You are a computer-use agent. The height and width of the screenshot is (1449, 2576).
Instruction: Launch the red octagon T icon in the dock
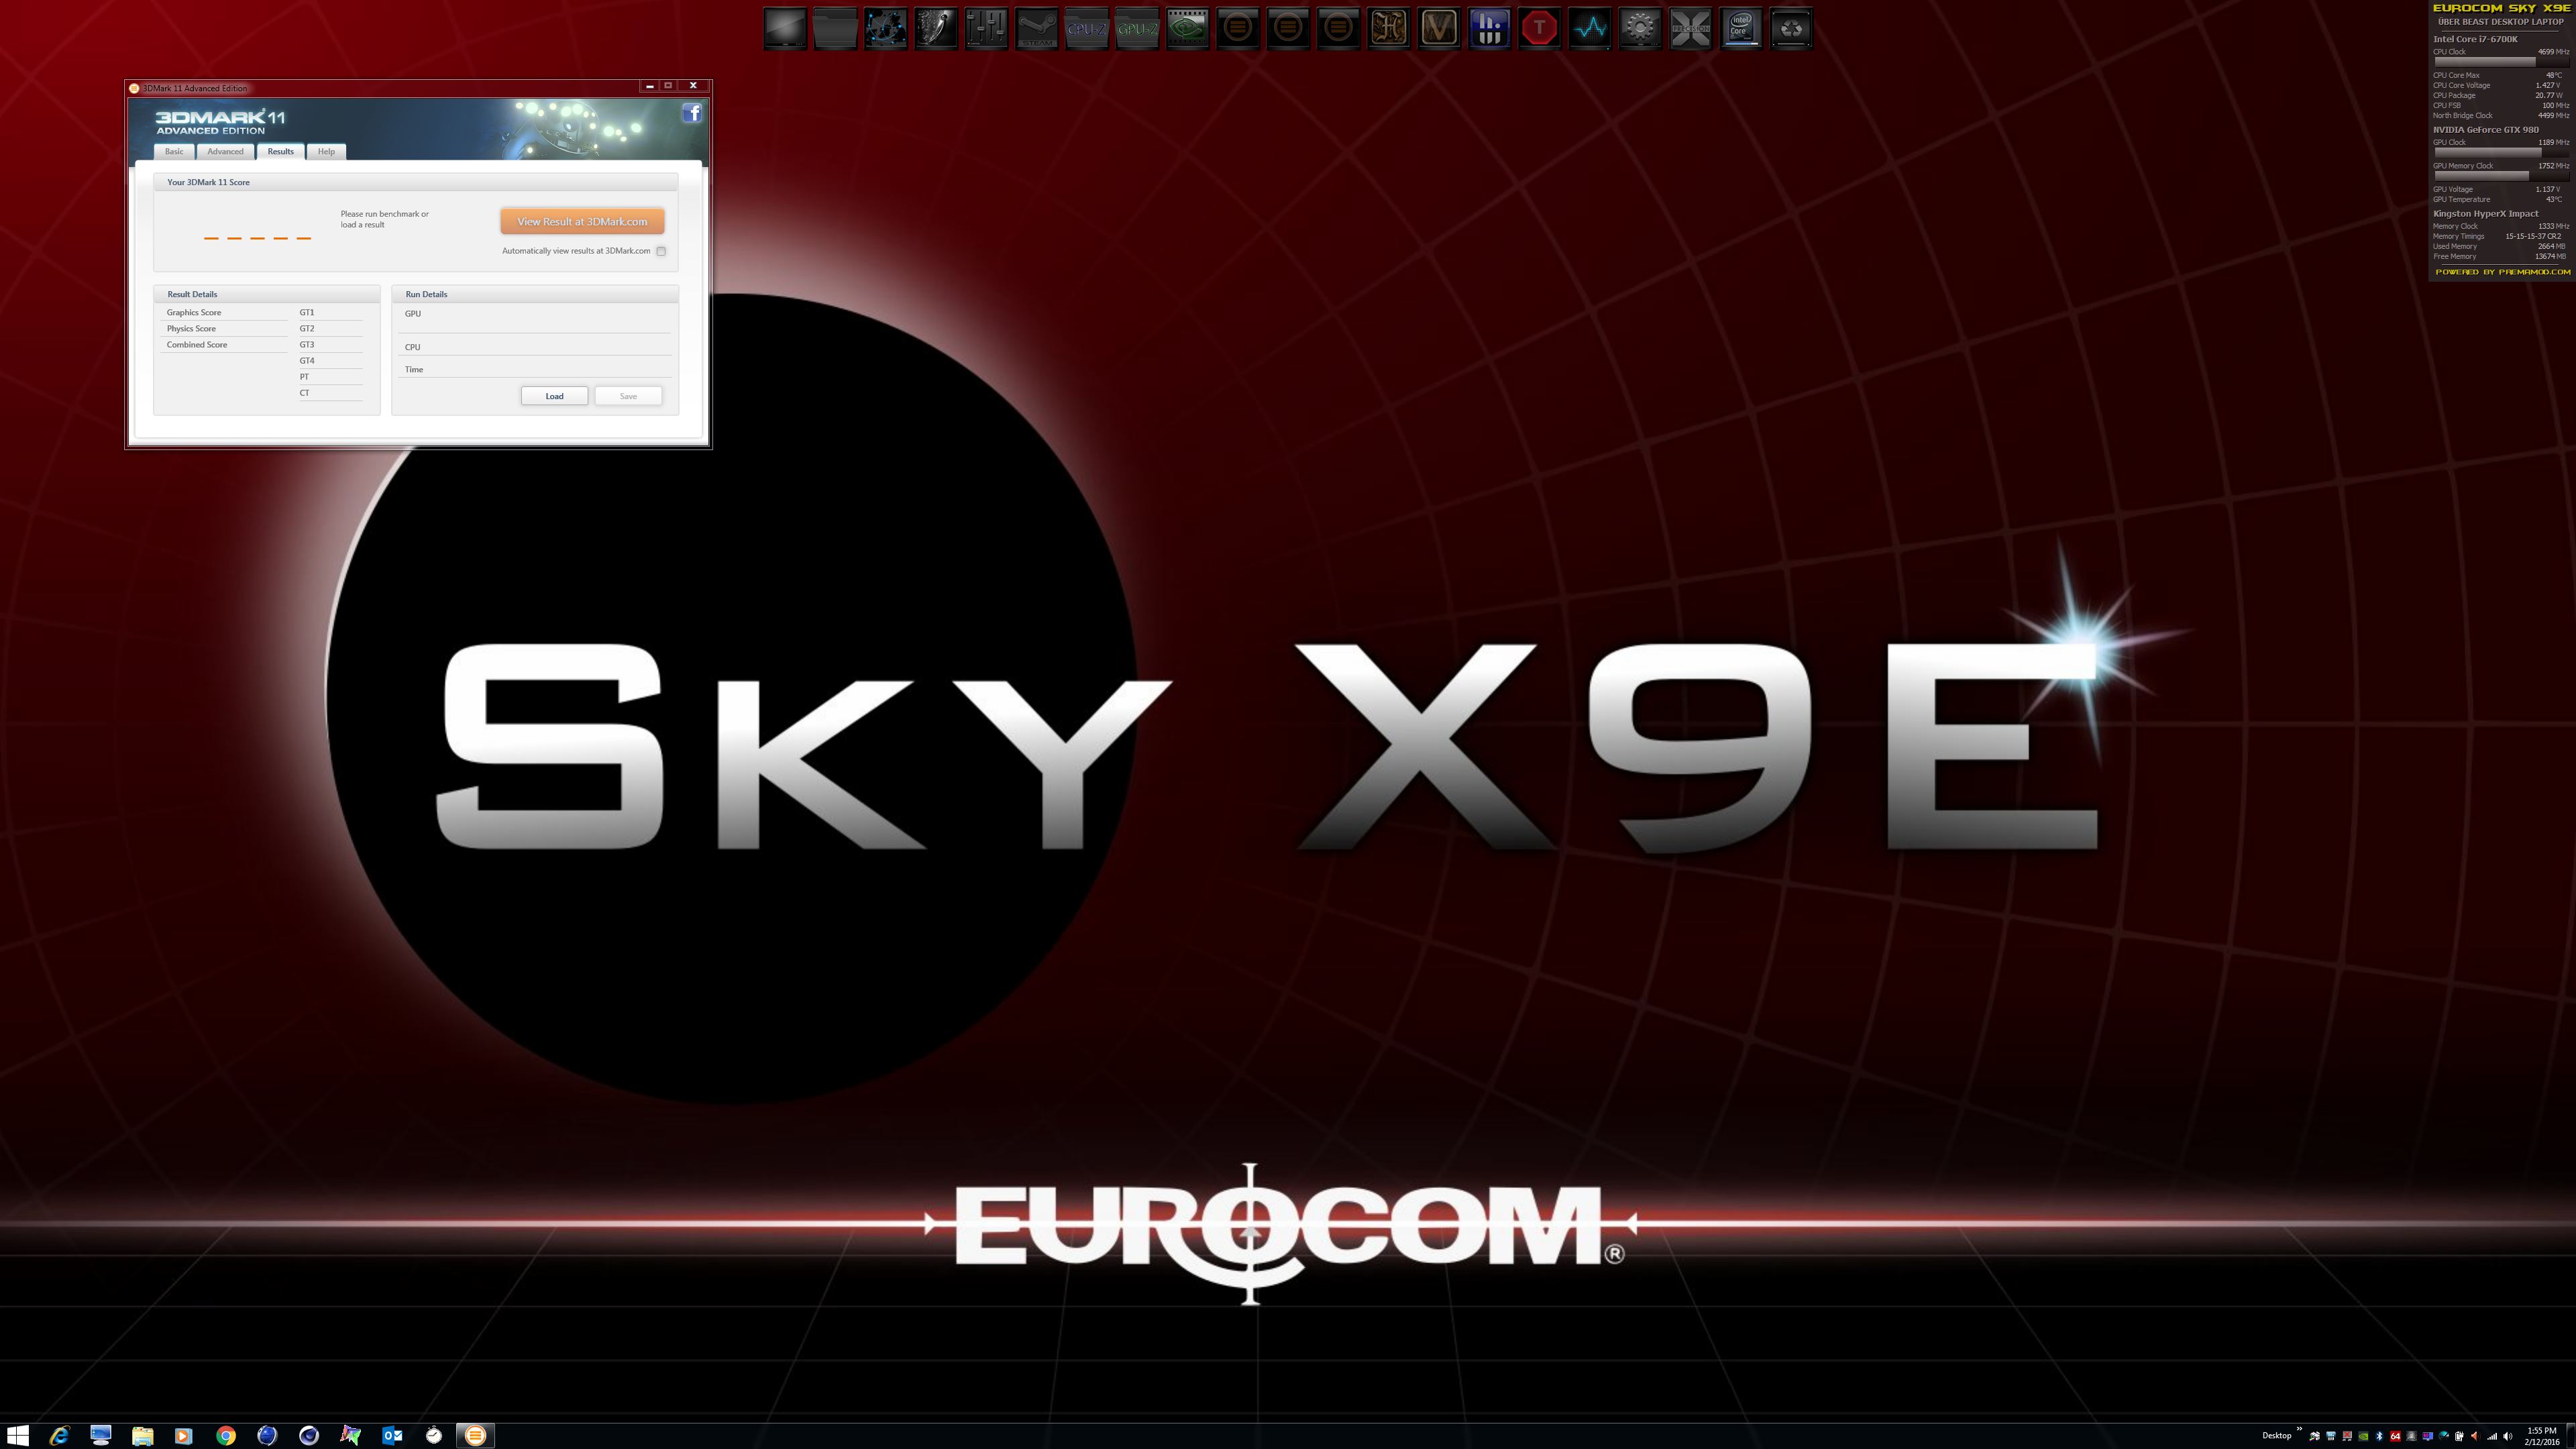1540,28
